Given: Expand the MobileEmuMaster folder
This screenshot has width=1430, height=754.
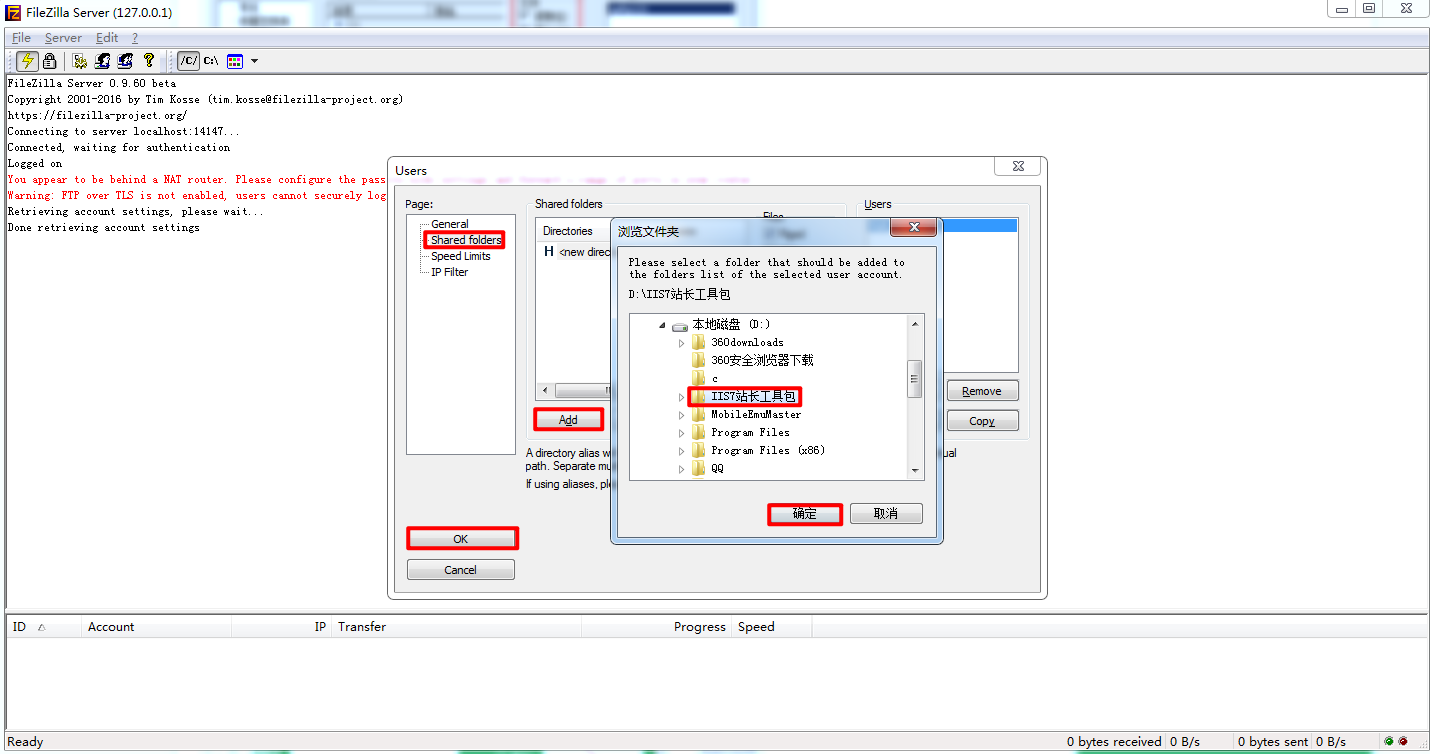Looking at the screenshot, I should coord(682,414).
